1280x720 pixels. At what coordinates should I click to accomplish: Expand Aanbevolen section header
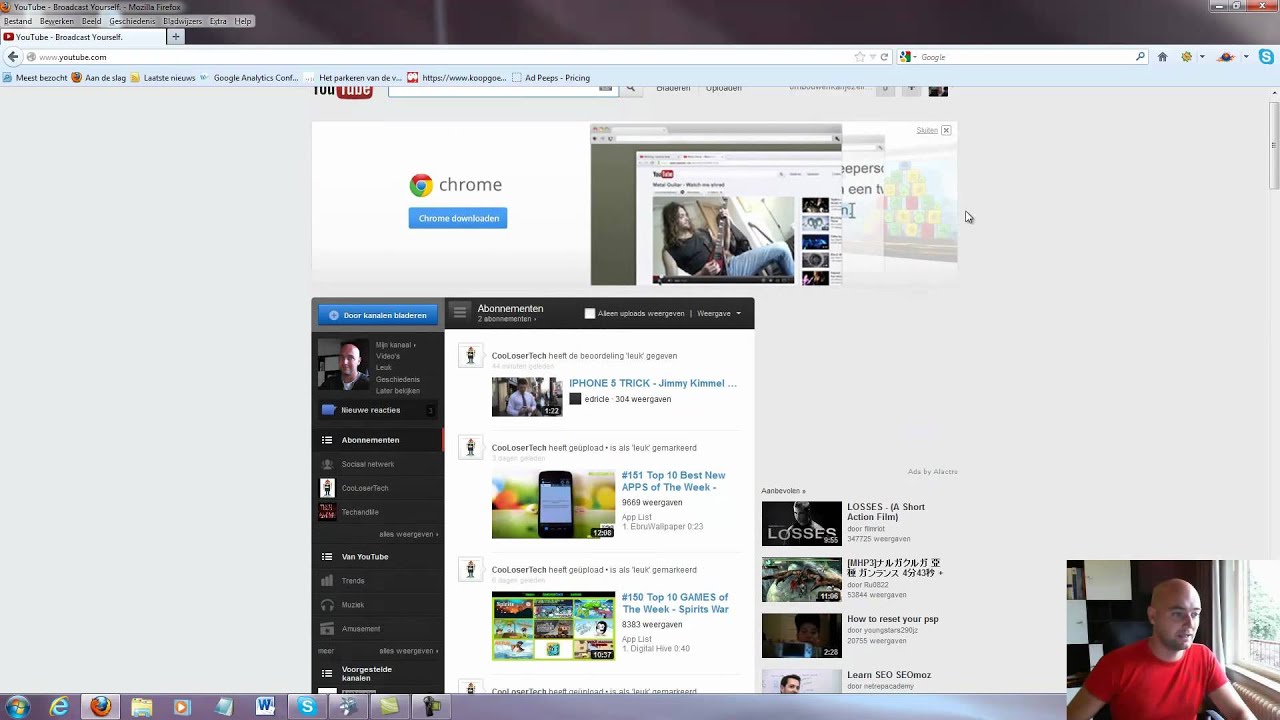tap(783, 491)
